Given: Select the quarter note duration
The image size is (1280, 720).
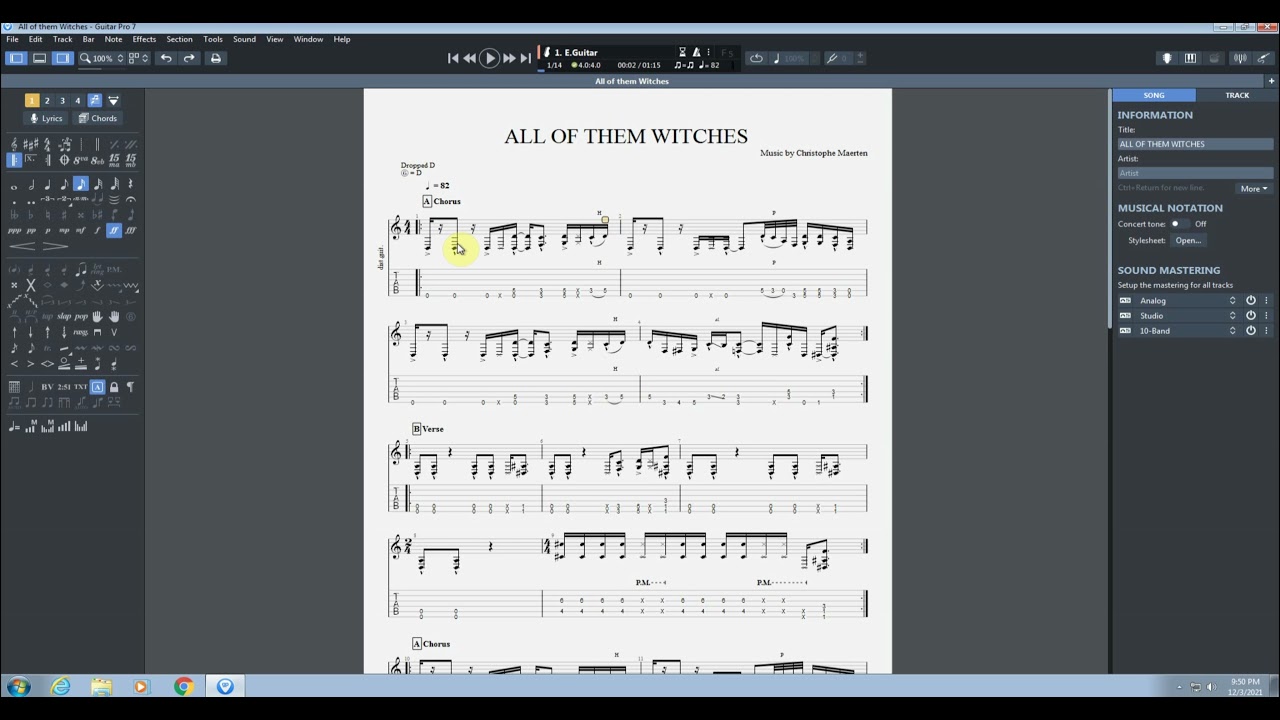Looking at the screenshot, I should (47, 185).
